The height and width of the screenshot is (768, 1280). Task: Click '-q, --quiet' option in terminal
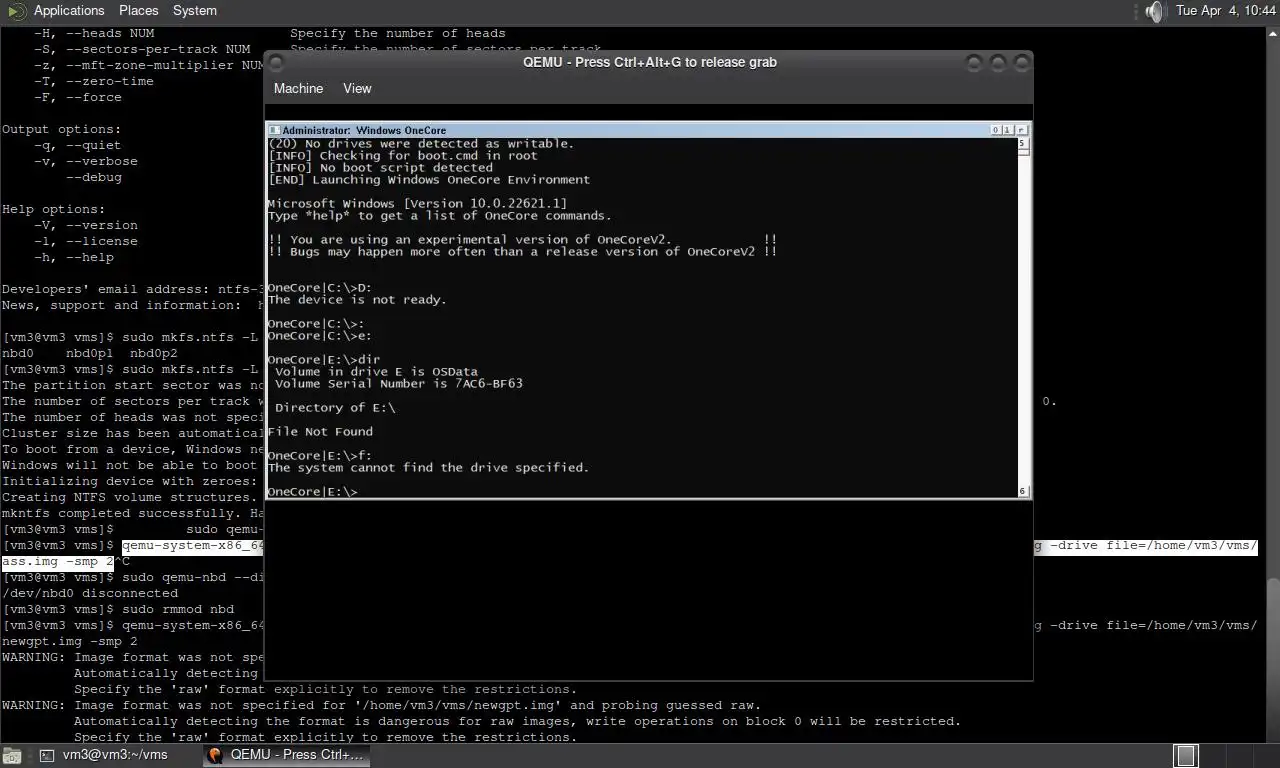pyautogui.click(x=78, y=145)
